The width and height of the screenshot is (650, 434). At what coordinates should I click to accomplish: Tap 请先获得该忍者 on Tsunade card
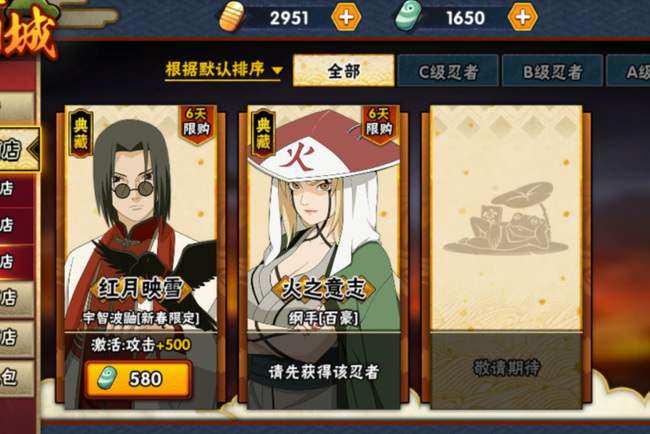[x=324, y=372]
